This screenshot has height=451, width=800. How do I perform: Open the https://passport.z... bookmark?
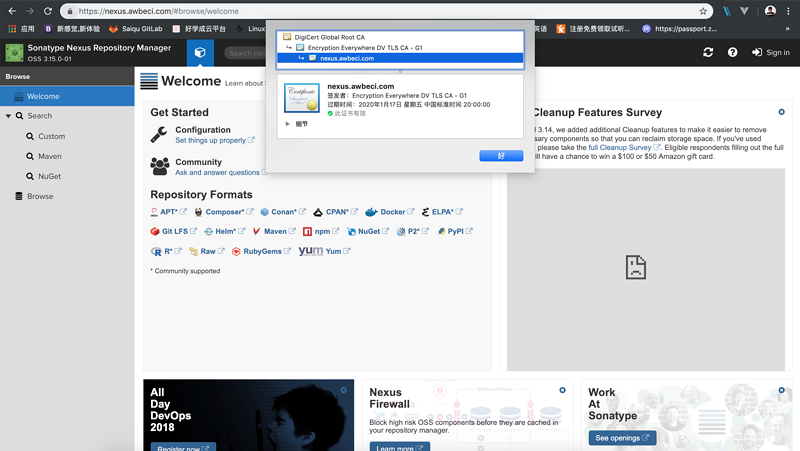(x=680, y=29)
